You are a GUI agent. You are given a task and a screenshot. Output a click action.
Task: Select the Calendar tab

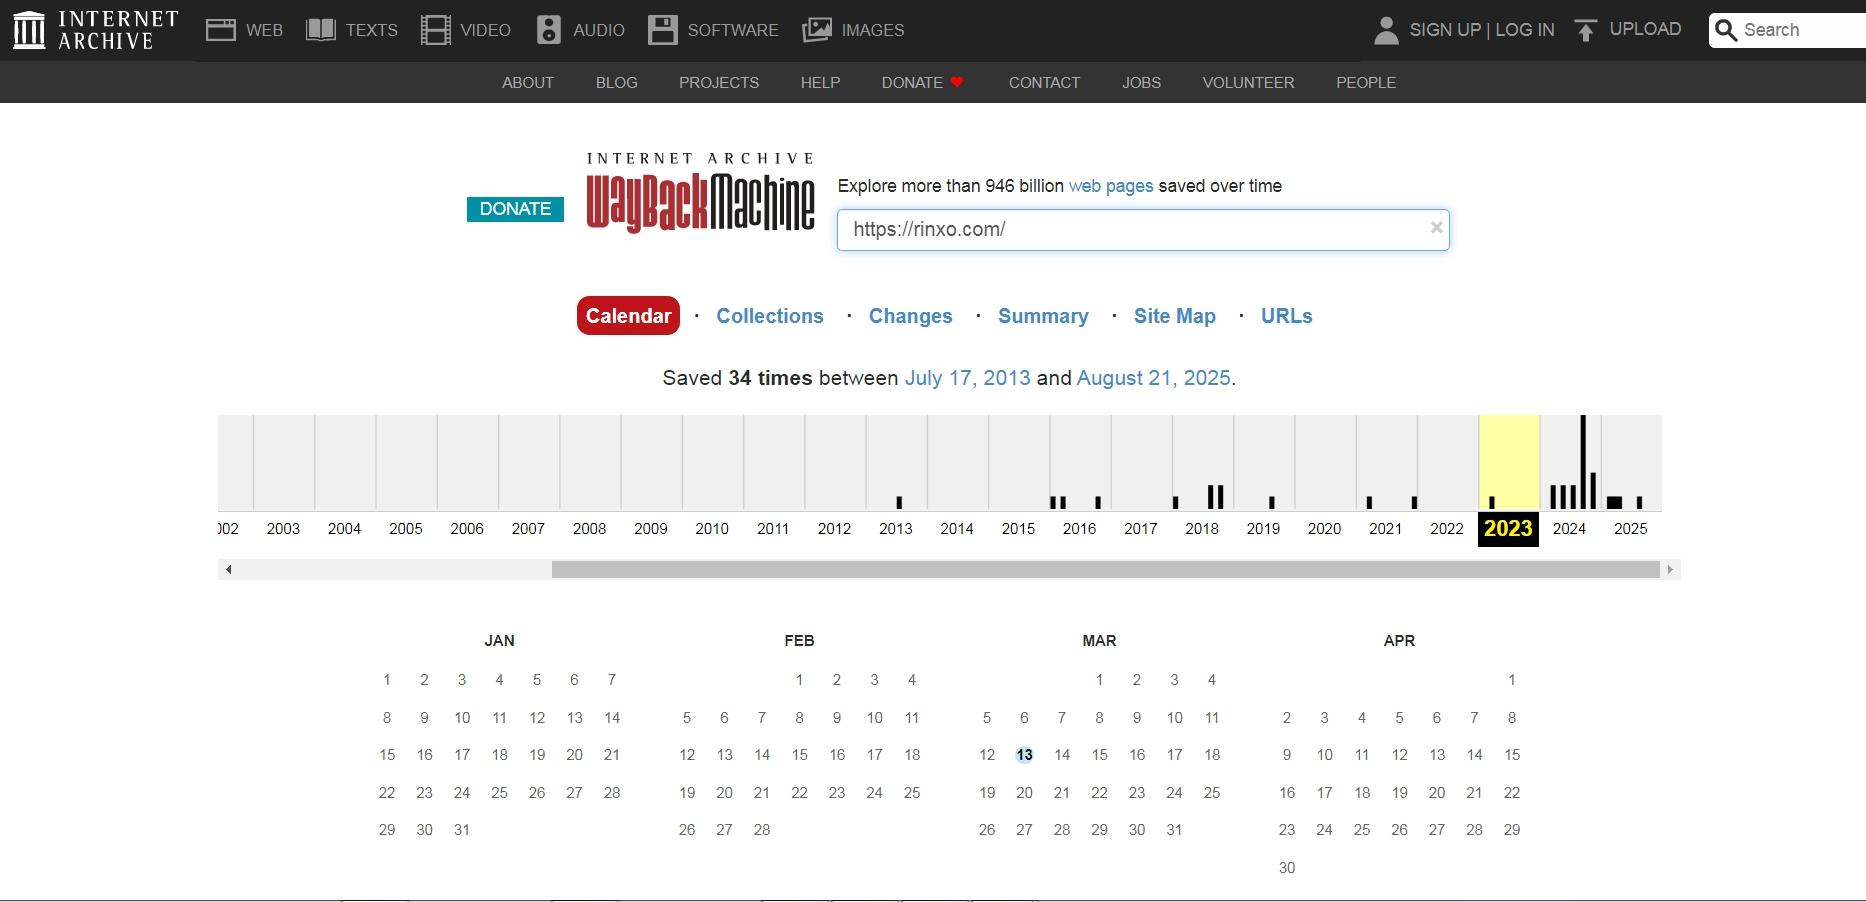[x=628, y=316]
